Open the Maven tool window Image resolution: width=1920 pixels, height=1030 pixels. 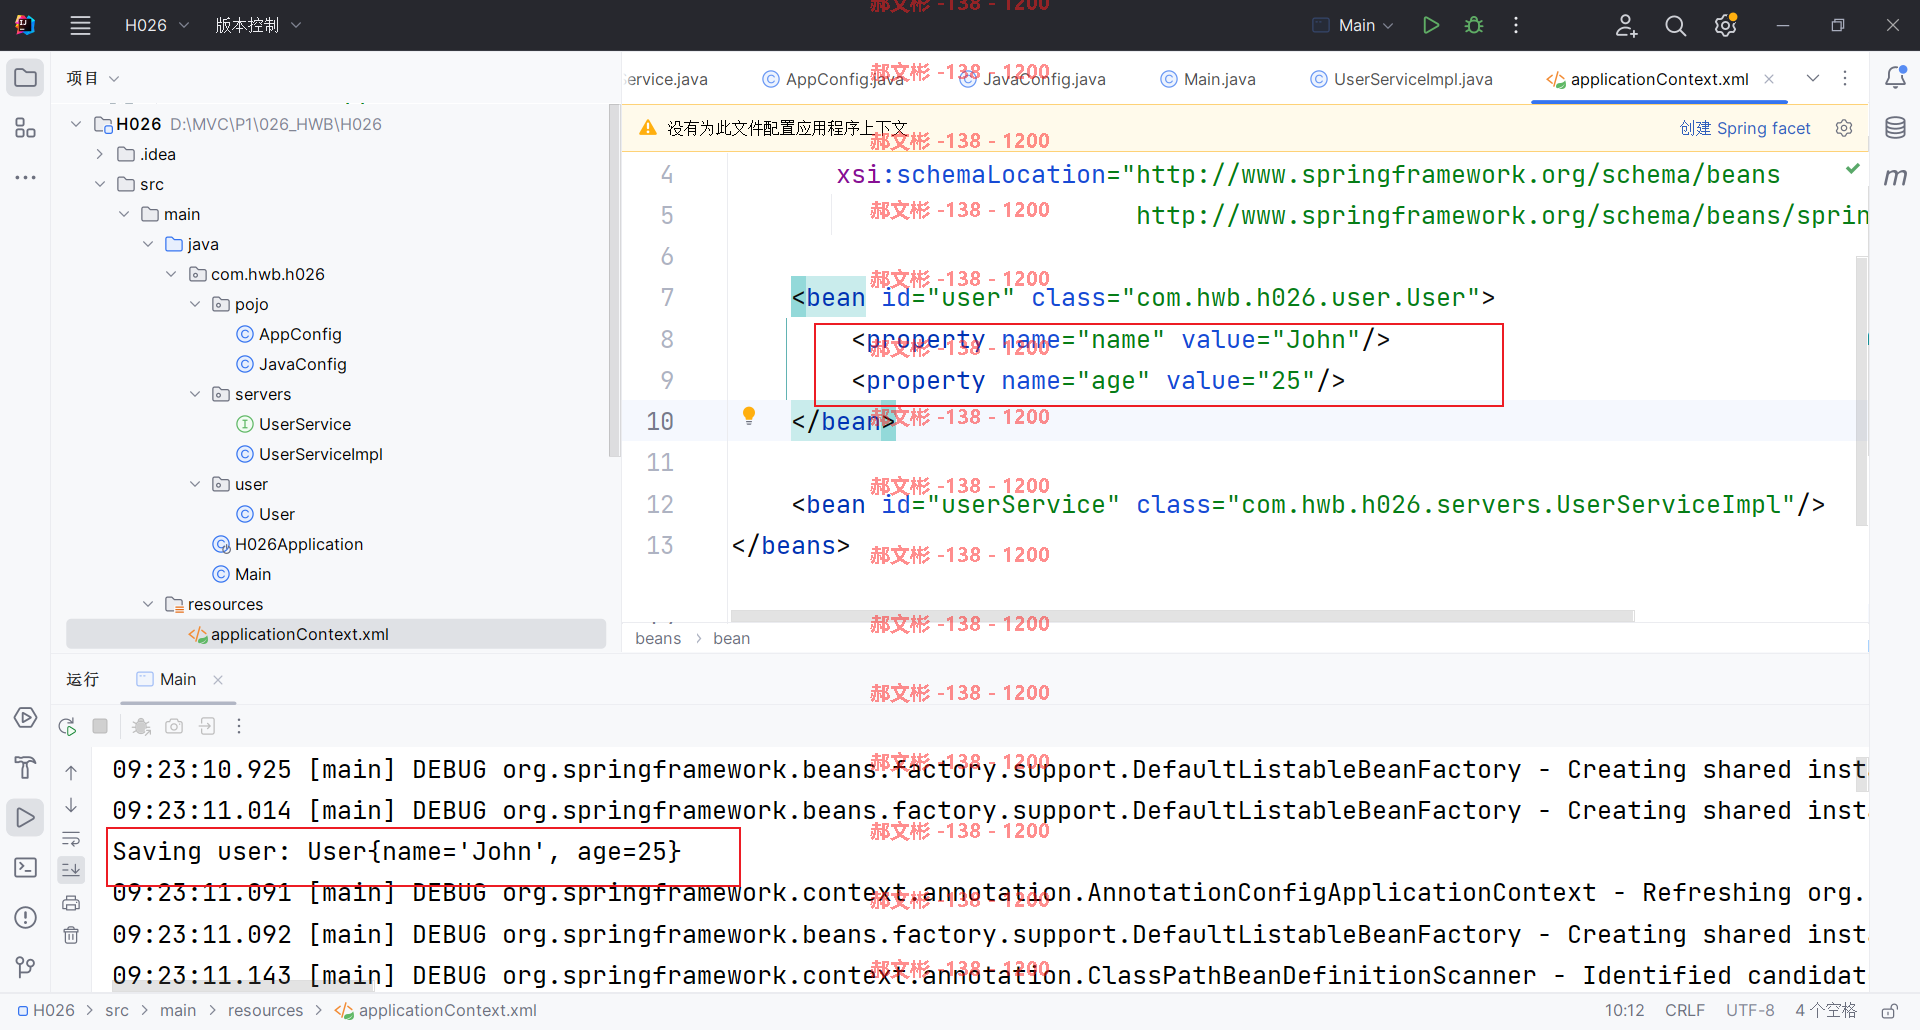[1895, 177]
